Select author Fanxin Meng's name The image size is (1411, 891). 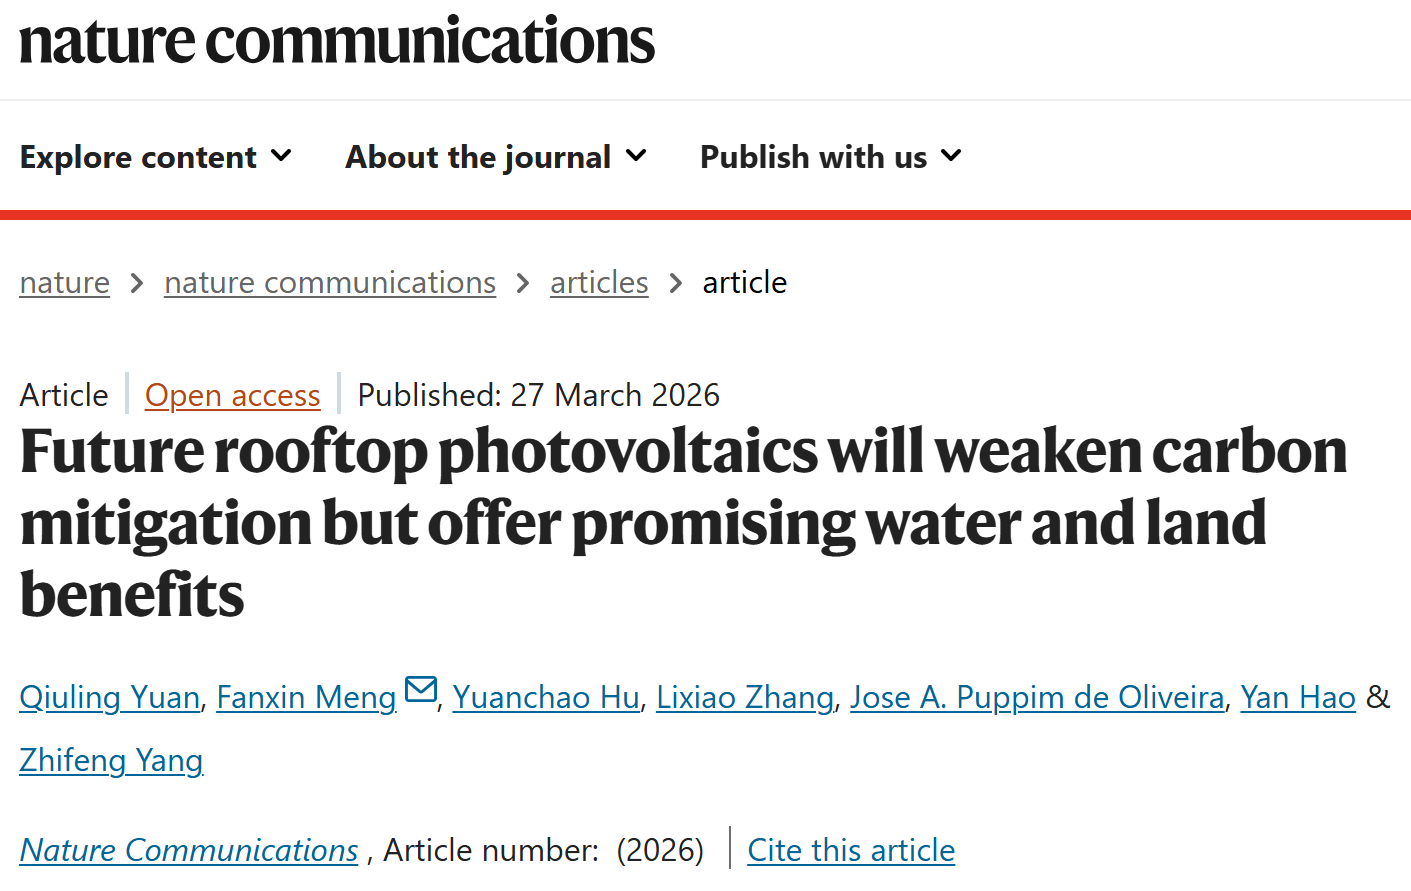(306, 697)
